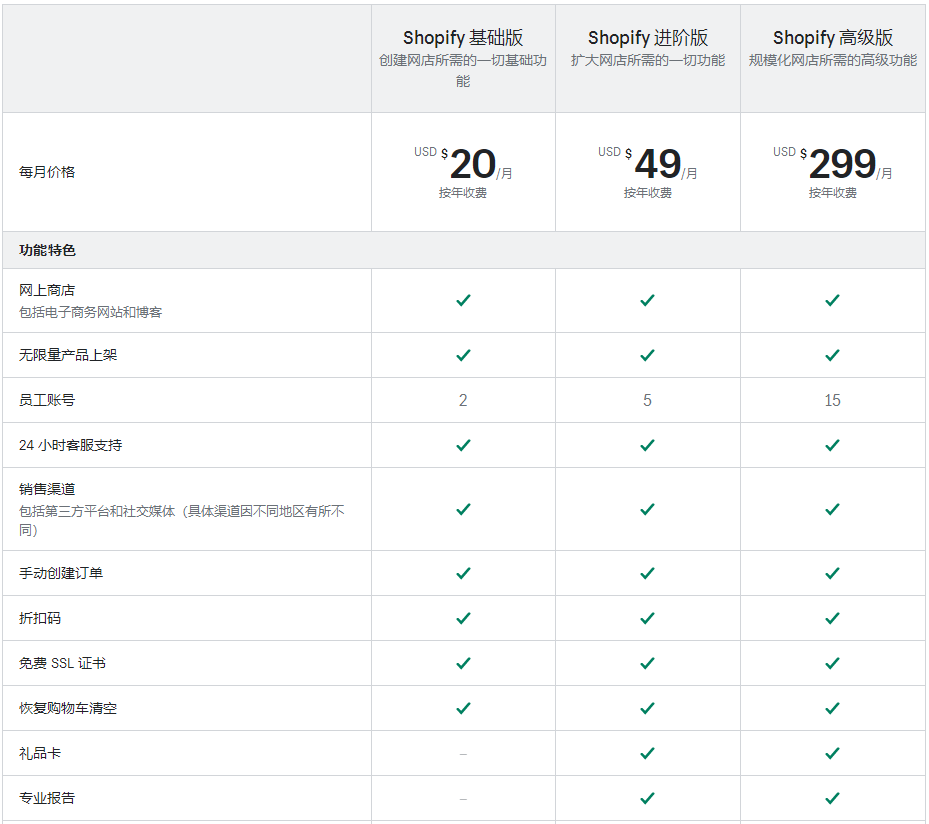The image size is (929, 824).
Task: Select the Shopify 基础版 plan heading
Action: pyautogui.click(x=463, y=38)
